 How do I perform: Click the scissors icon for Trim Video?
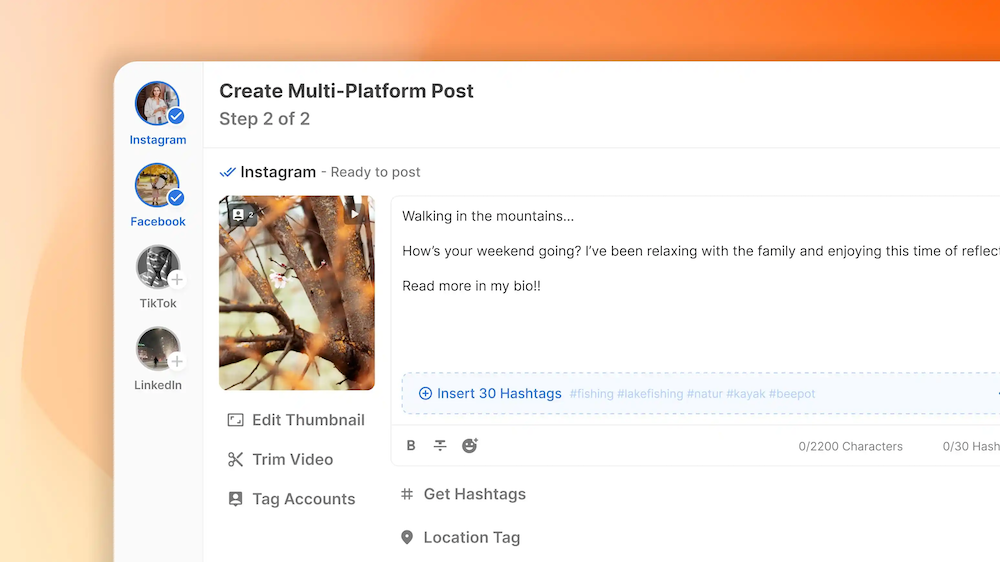tap(236, 460)
